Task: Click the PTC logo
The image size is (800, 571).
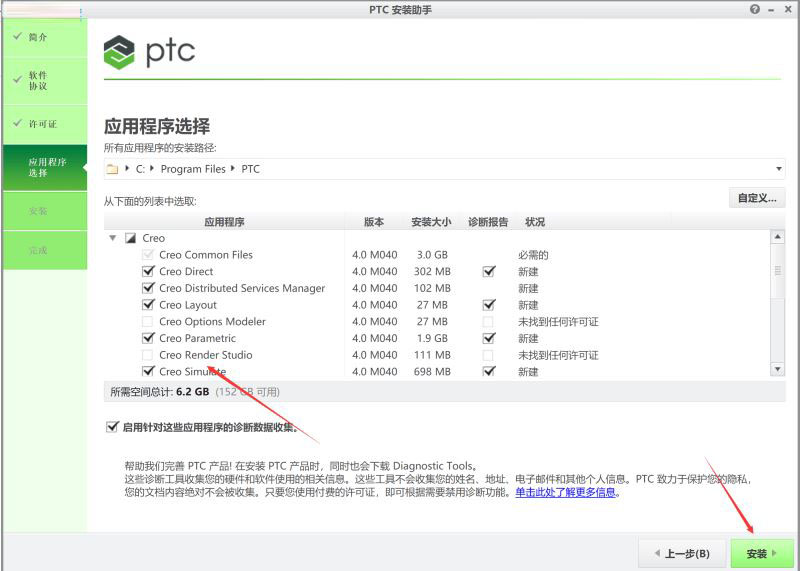Action: pyautogui.click(x=149, y=52)
